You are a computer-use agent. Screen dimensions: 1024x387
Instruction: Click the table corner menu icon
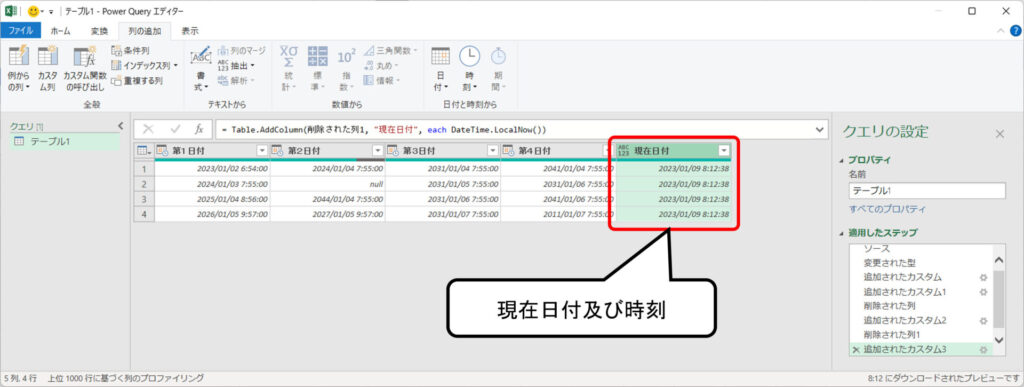pos(144,151)
